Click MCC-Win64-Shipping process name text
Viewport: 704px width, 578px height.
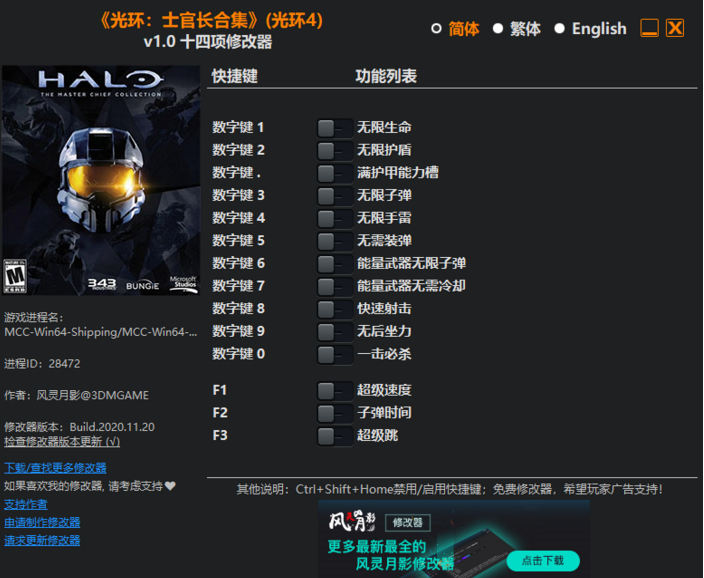[x=101, y=332]
